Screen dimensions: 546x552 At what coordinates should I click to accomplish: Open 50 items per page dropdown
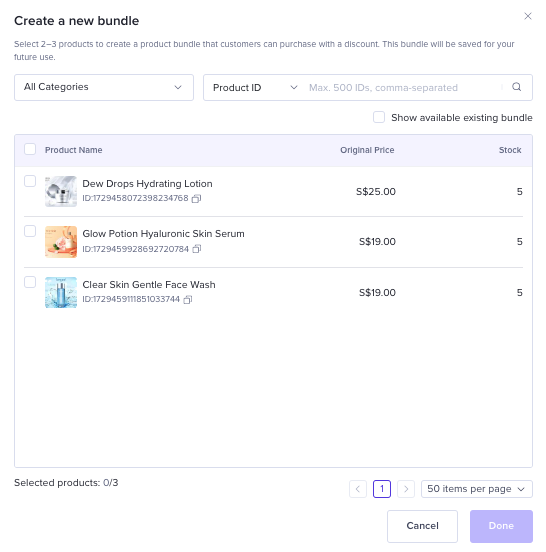[x=477, y=489]
